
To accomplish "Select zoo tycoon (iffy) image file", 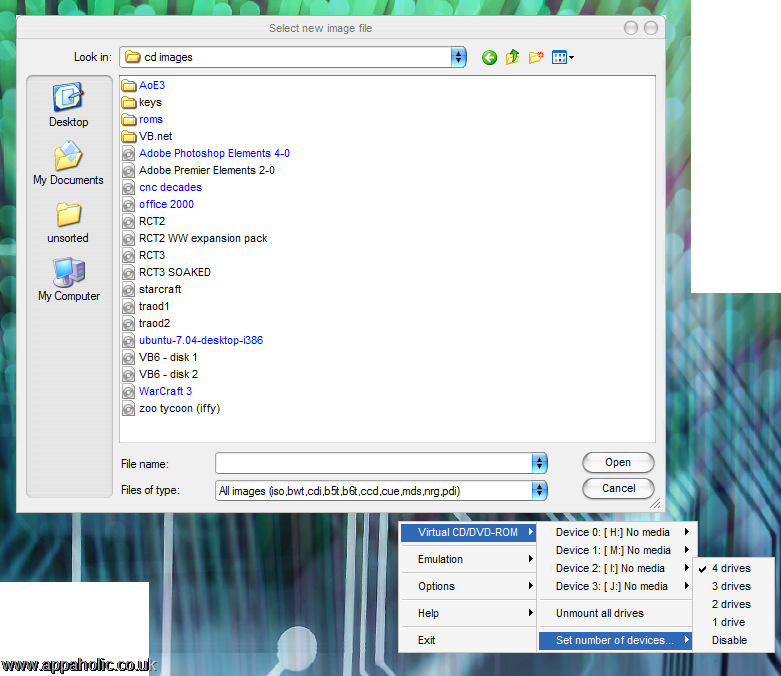I will (171, 408).
